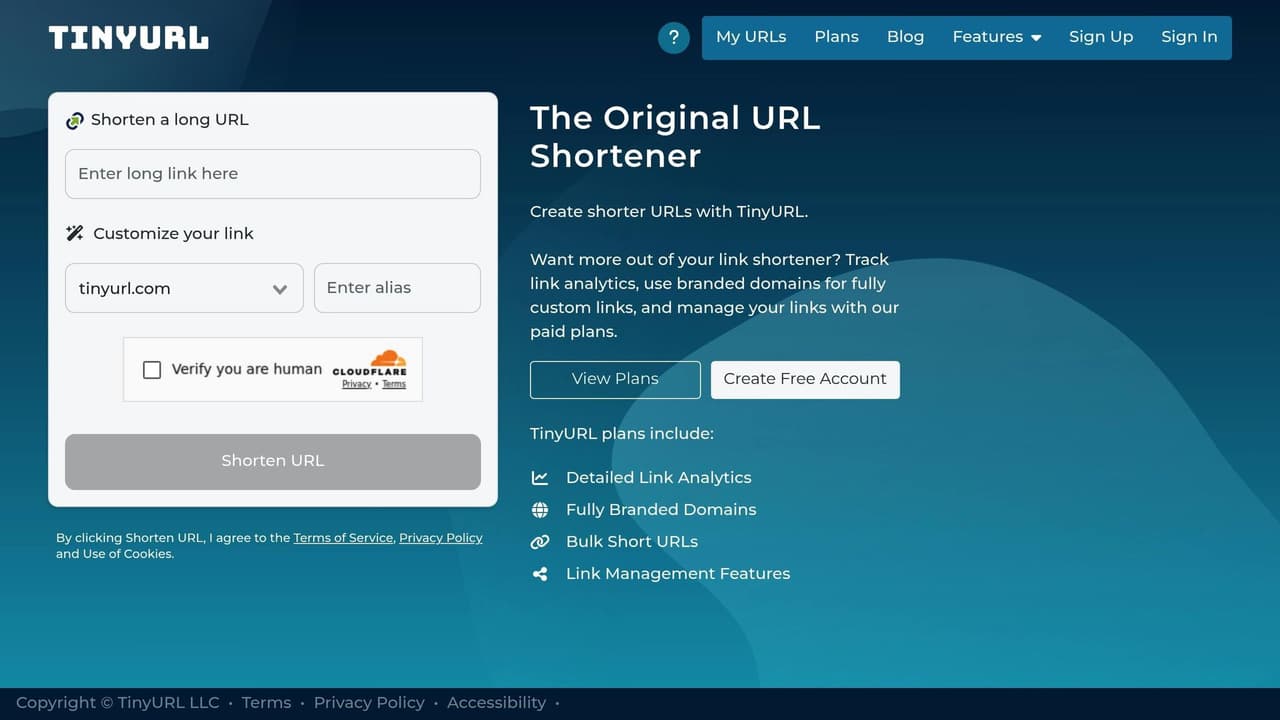Click the Bulk Short URLs chain icon

point(540,542)
